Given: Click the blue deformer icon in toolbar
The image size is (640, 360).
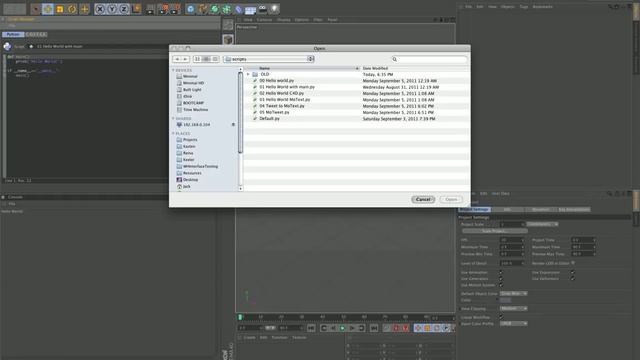Looking at the screenshot, I should (239, 9).
